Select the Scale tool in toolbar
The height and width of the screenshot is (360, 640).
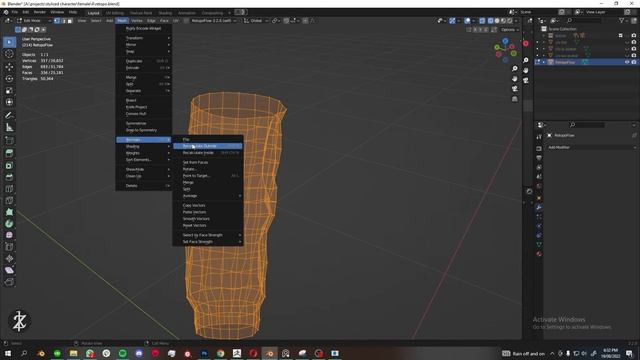[x=9, y=90]
